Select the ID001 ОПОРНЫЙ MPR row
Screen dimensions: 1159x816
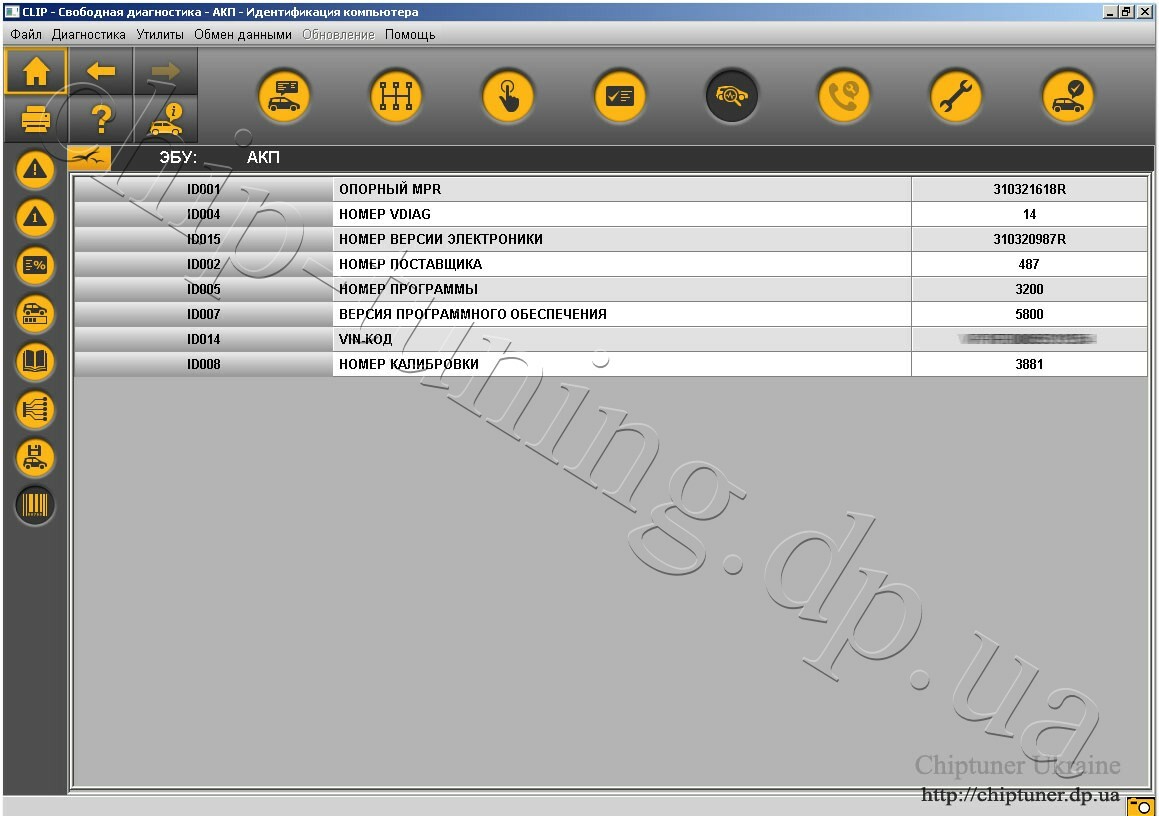click(611, 189)
